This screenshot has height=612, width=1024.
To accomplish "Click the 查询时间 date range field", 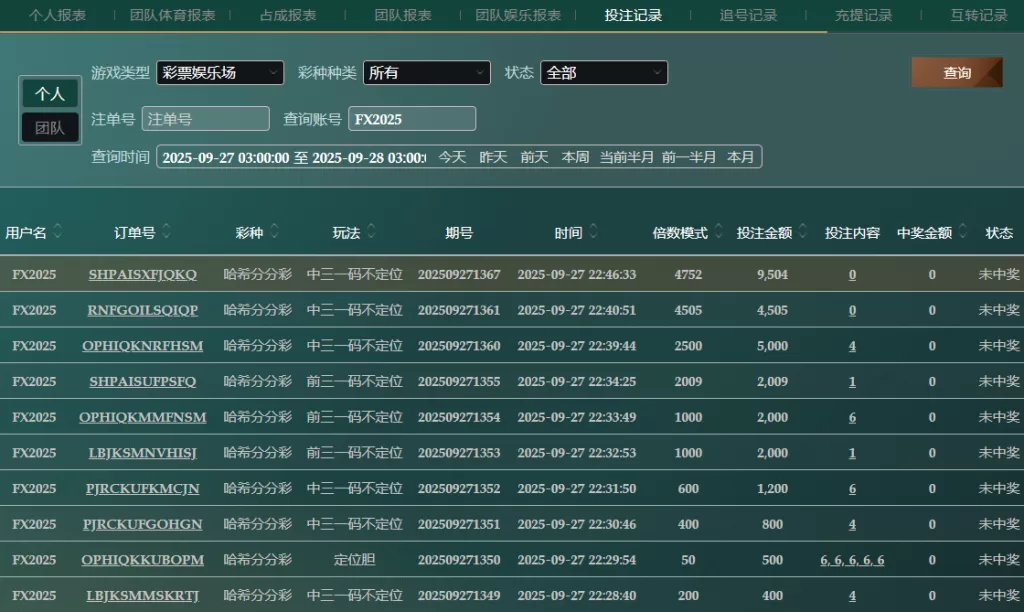I will [x=294, y=157].
